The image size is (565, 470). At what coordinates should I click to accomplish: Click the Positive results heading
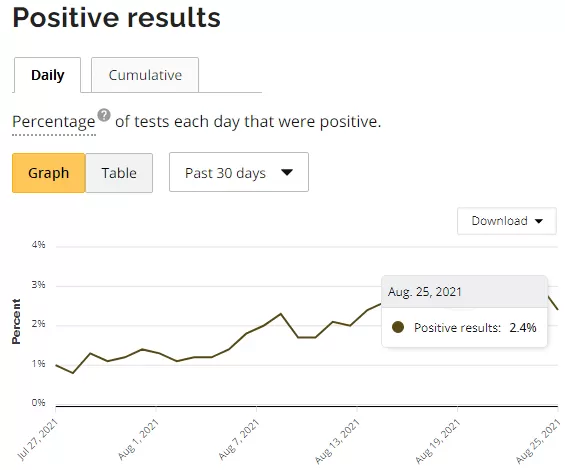pyautogui.click(x=116, y=17)
